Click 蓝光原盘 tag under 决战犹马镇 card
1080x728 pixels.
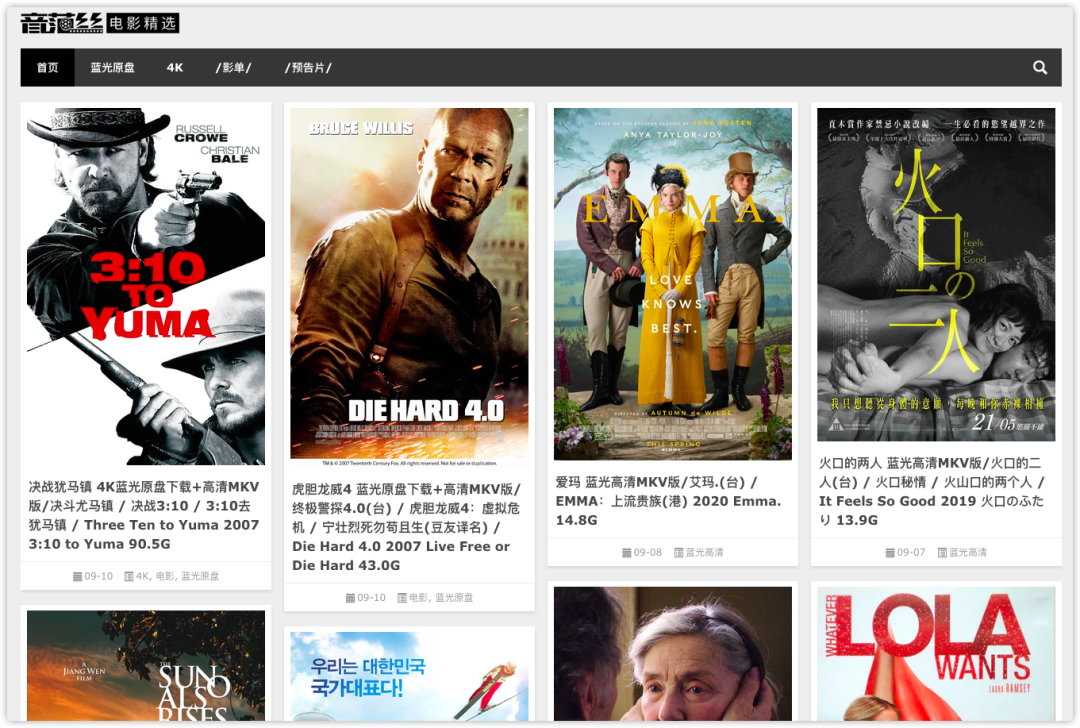(200, 576)
